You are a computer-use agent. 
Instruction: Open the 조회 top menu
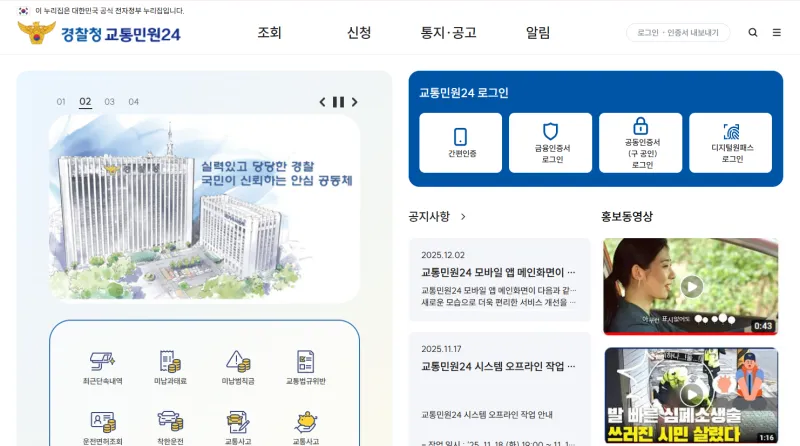(x=269, y=33)
